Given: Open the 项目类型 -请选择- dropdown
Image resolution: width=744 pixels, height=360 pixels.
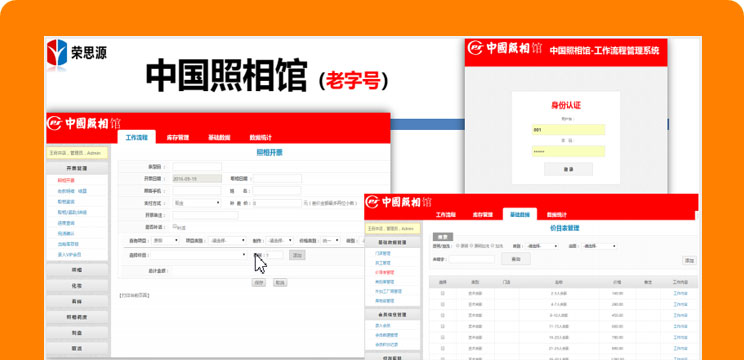Looking at the screenshot, I should [228, 240].
